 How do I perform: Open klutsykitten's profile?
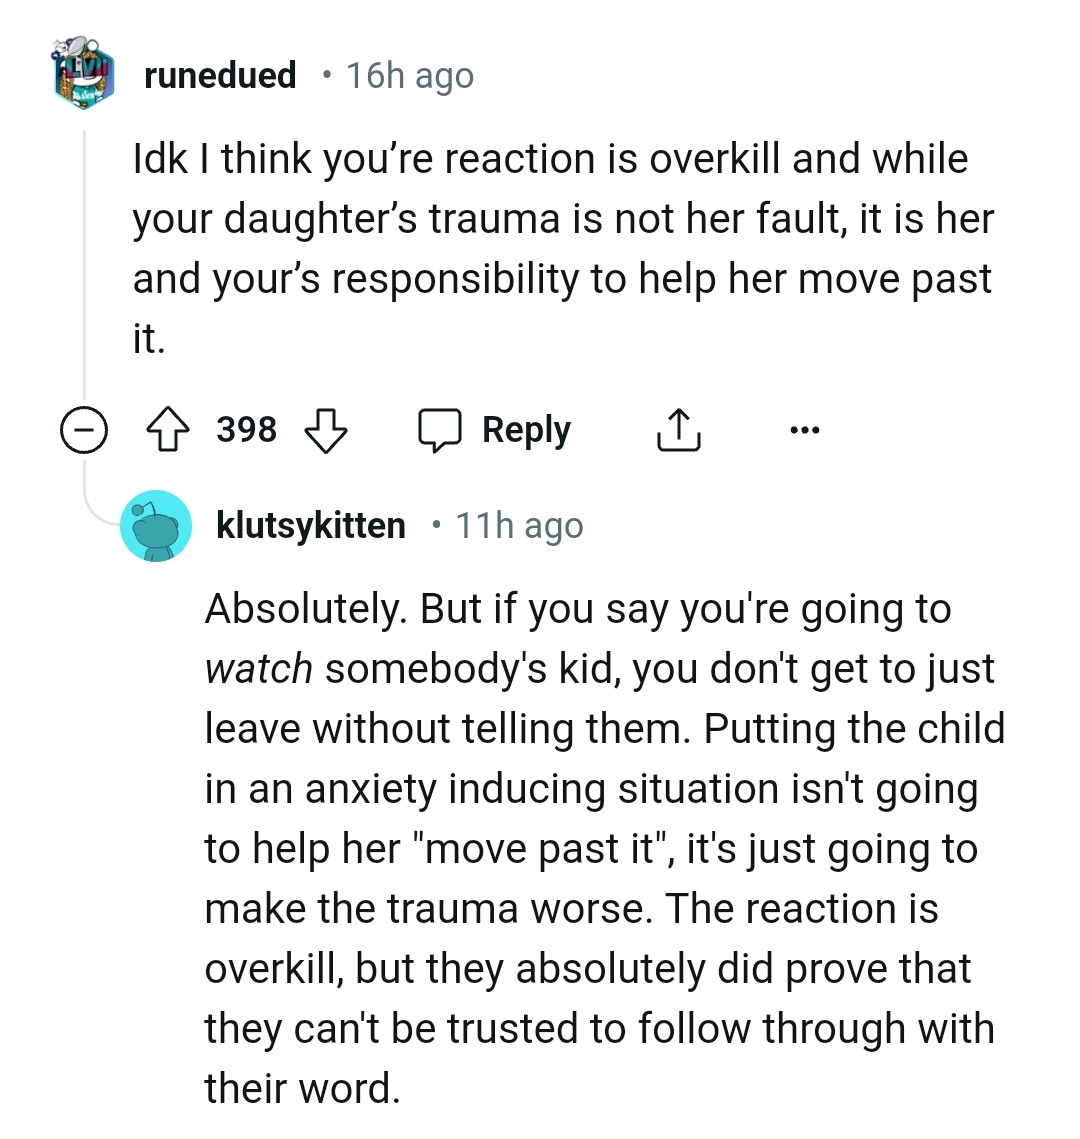click(x=310, y=524)
